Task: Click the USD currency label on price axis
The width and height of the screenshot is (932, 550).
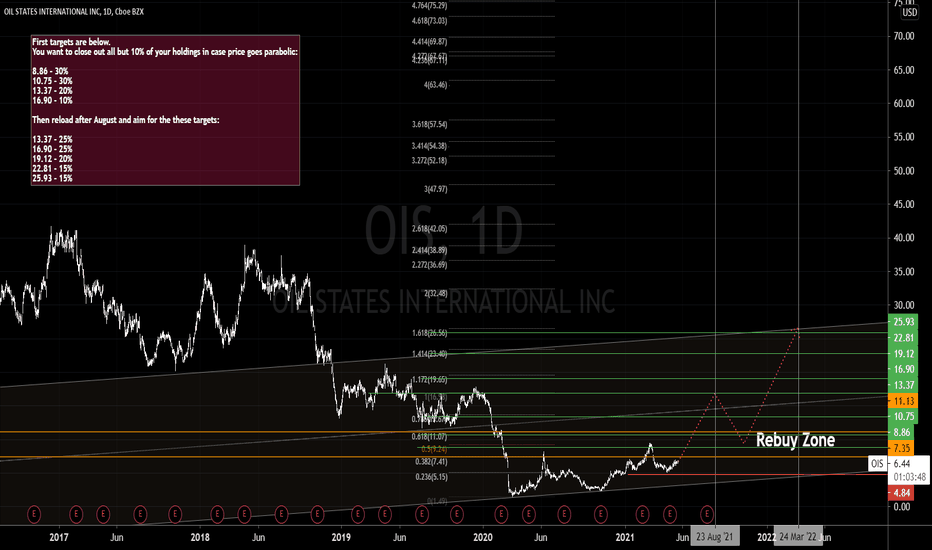Action: 909,12
